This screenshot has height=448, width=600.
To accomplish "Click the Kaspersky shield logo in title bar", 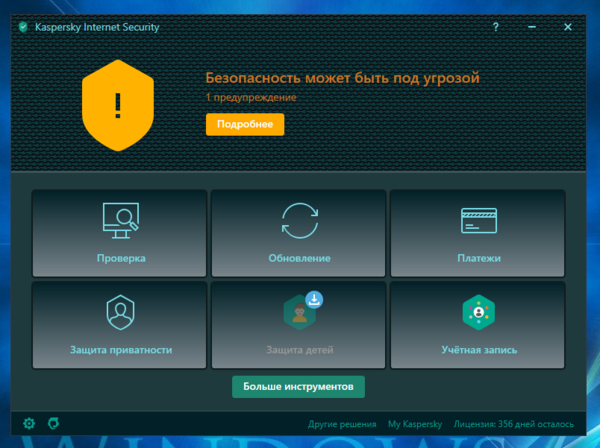I will [23, 27].
